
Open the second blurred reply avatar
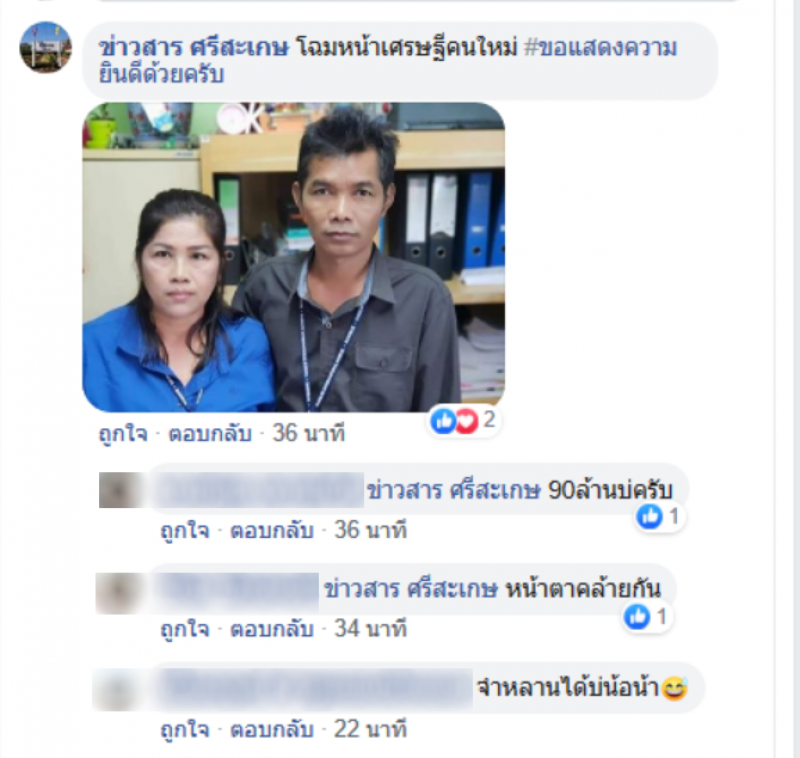click(x=118, y=593)
